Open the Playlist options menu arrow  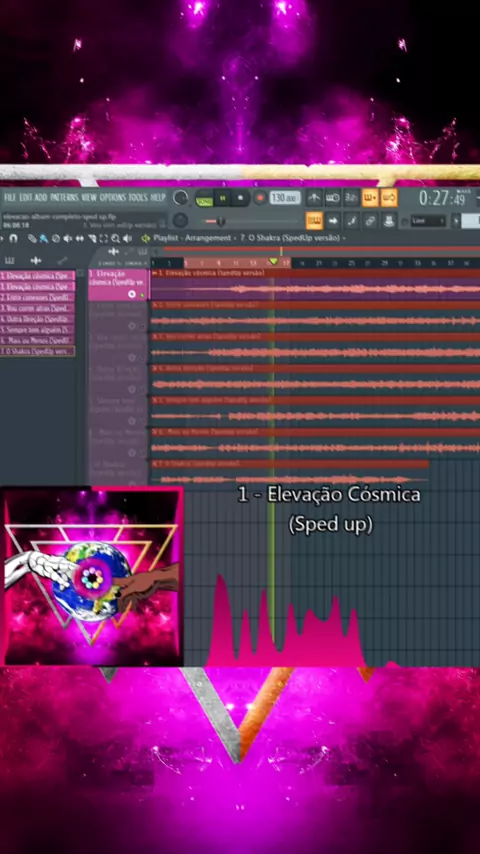(145, 238)
